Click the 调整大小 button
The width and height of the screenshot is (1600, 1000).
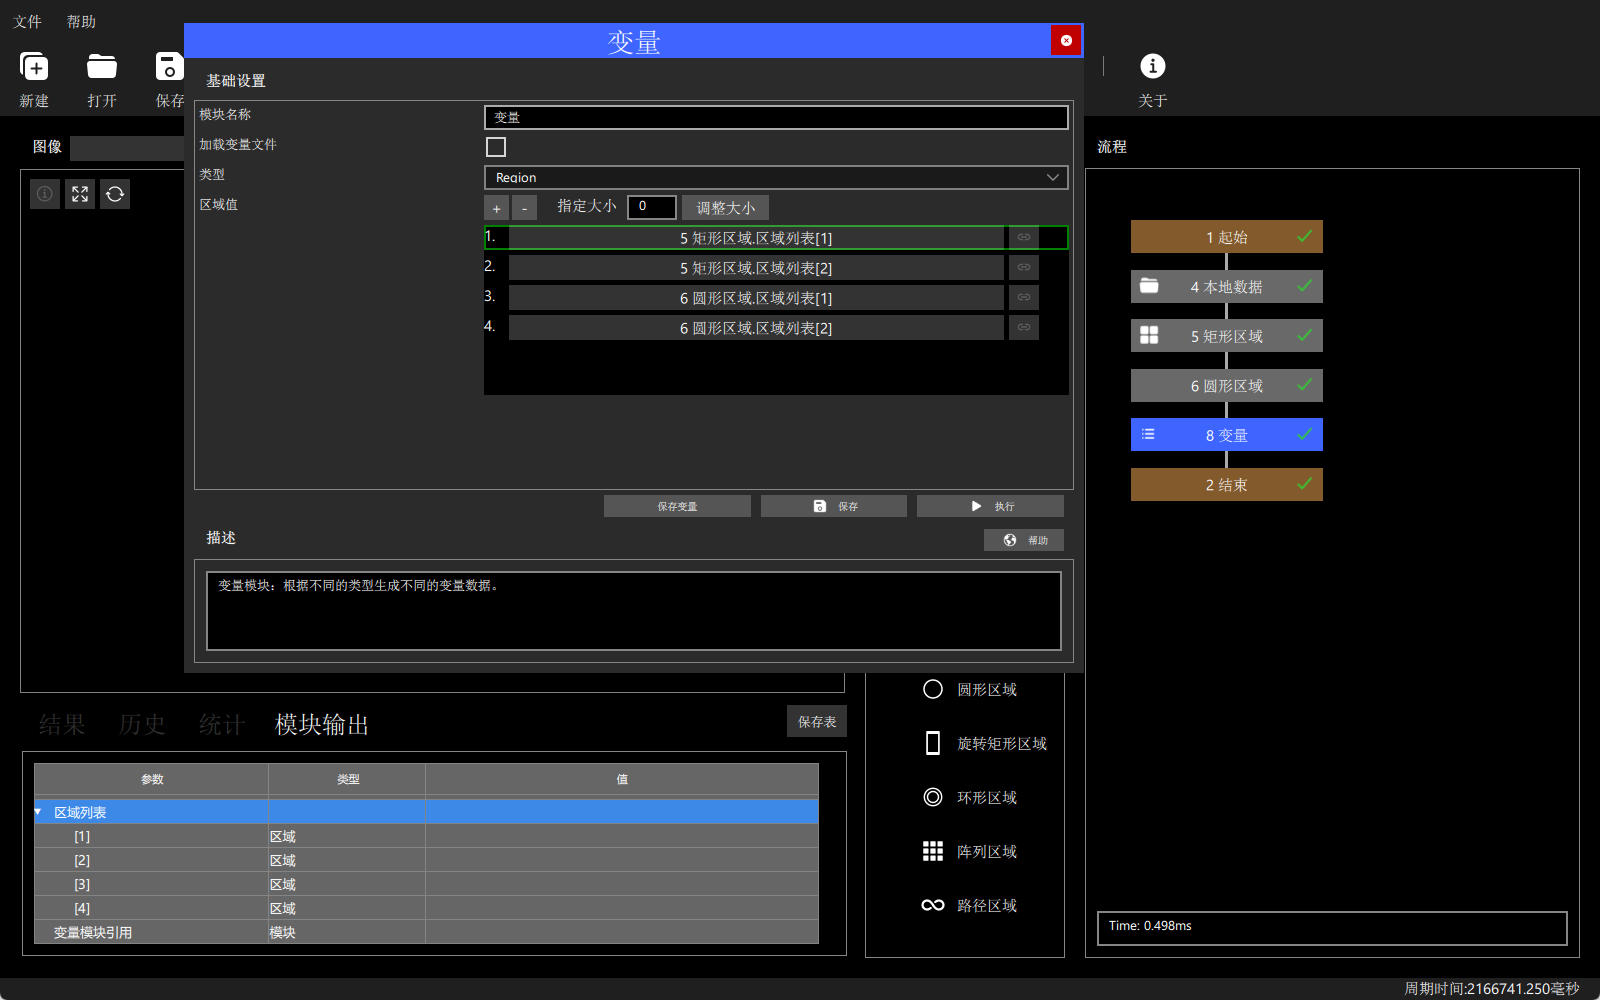pyautogui.click(x=726, y=207)
